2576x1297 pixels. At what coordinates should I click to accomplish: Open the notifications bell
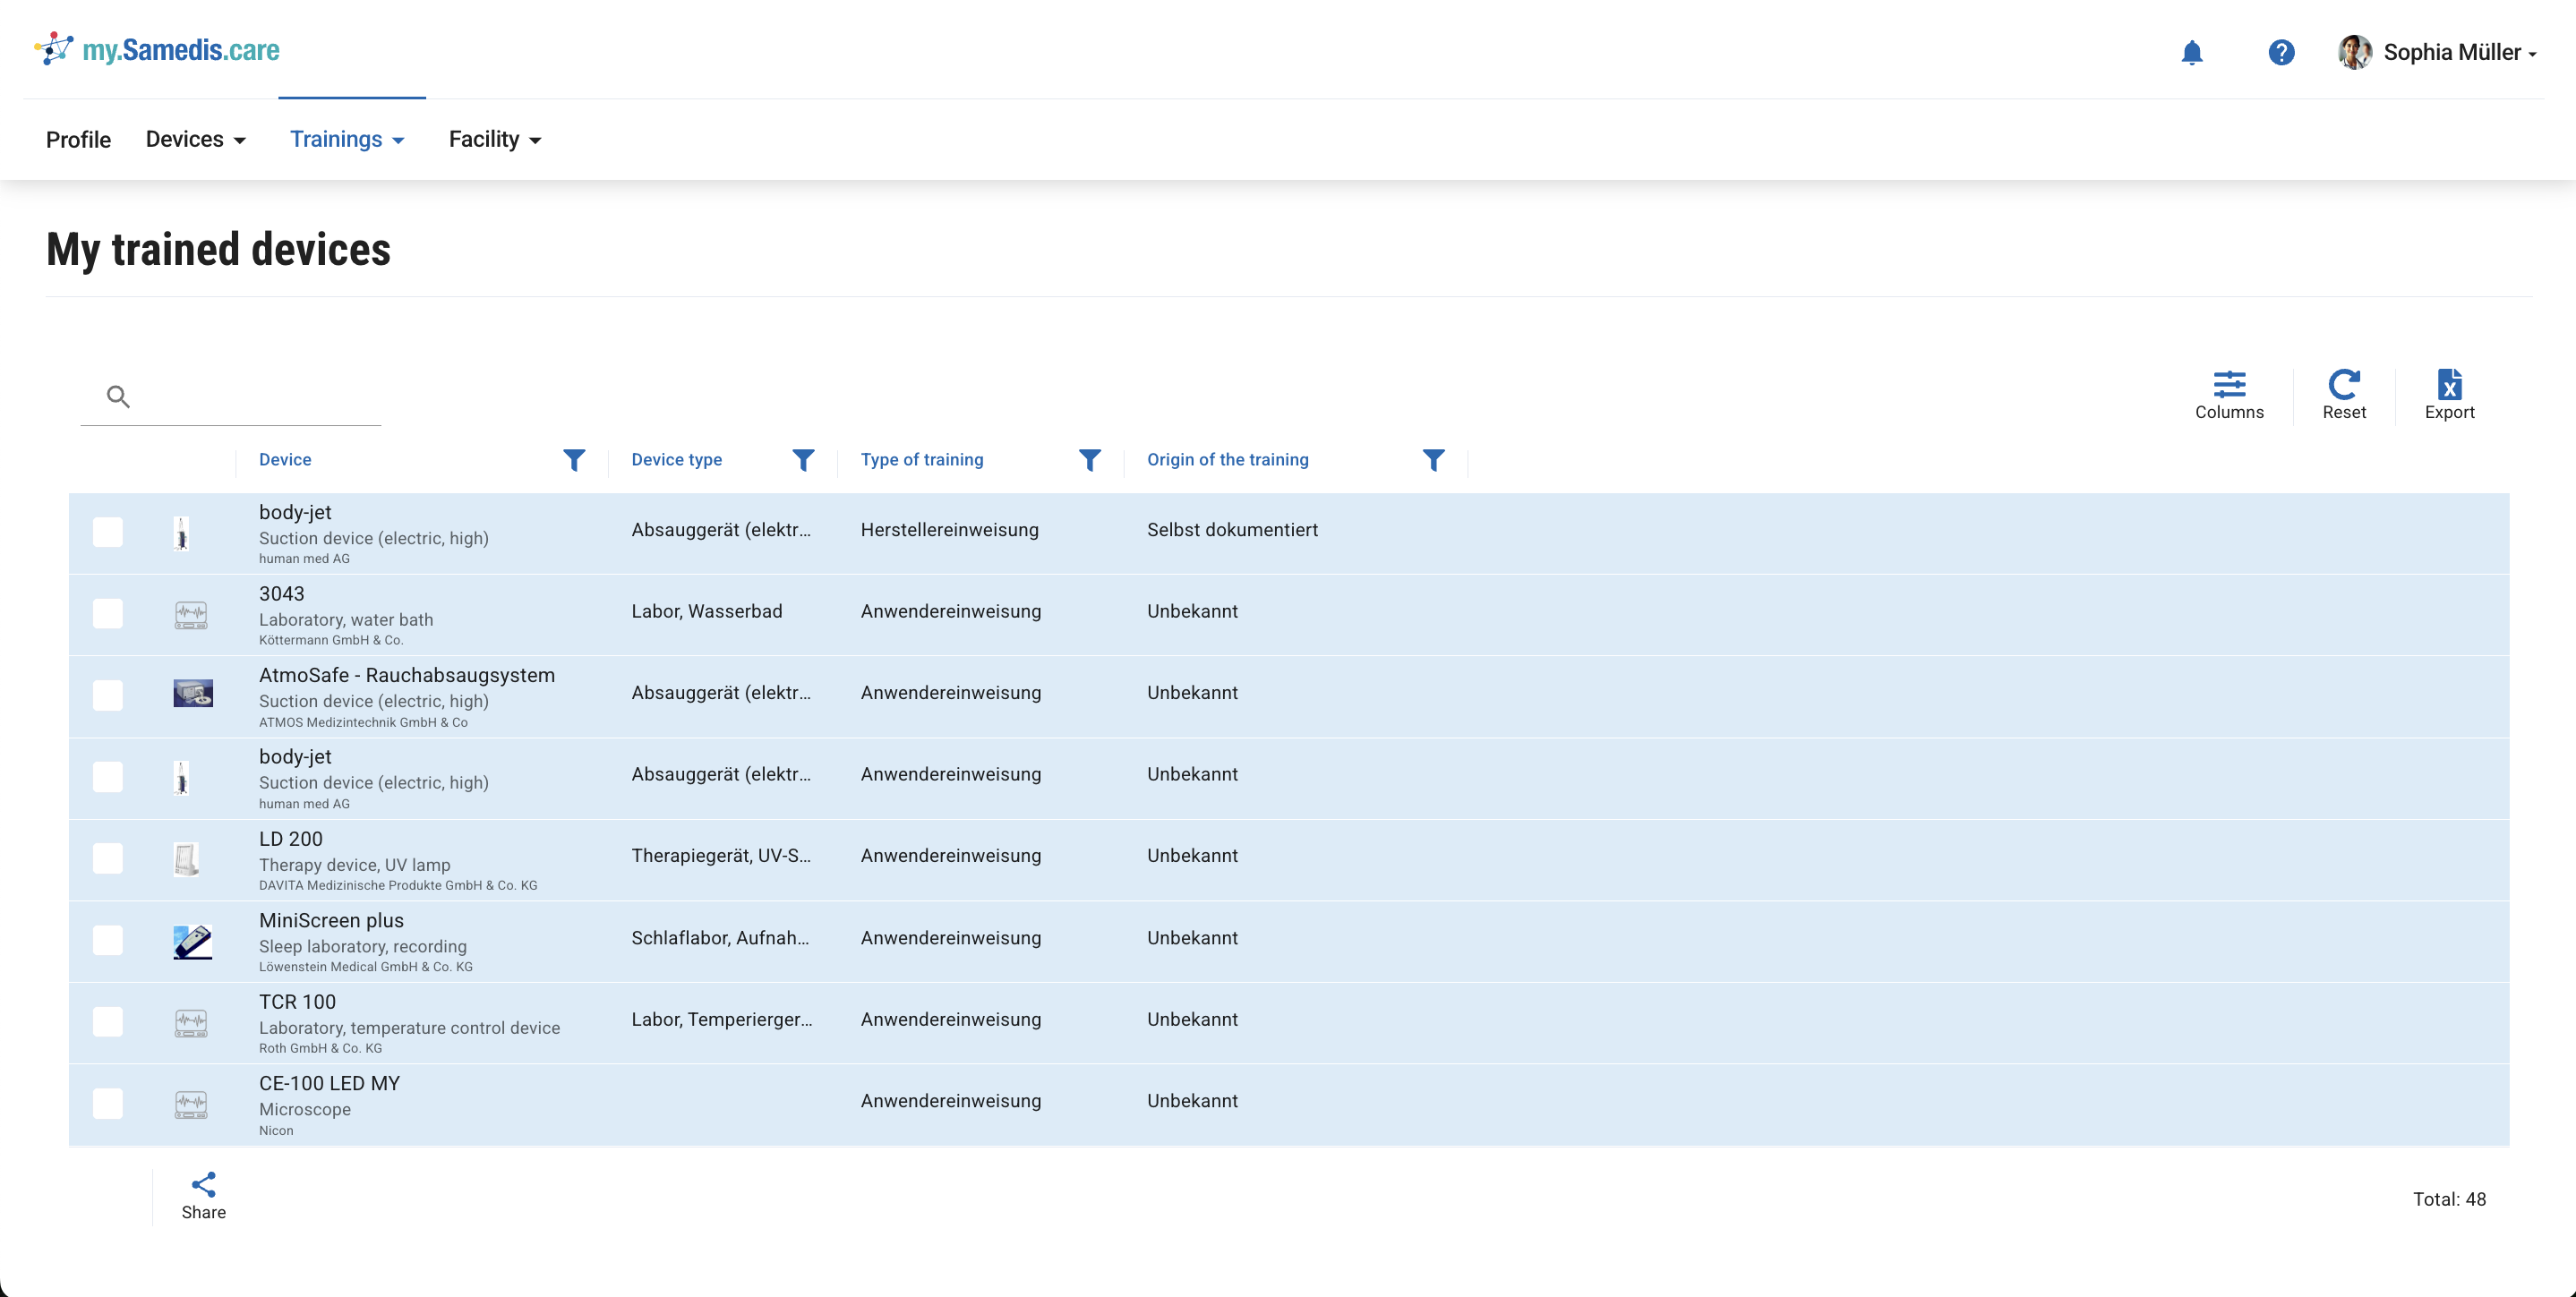coord(2191,52)
